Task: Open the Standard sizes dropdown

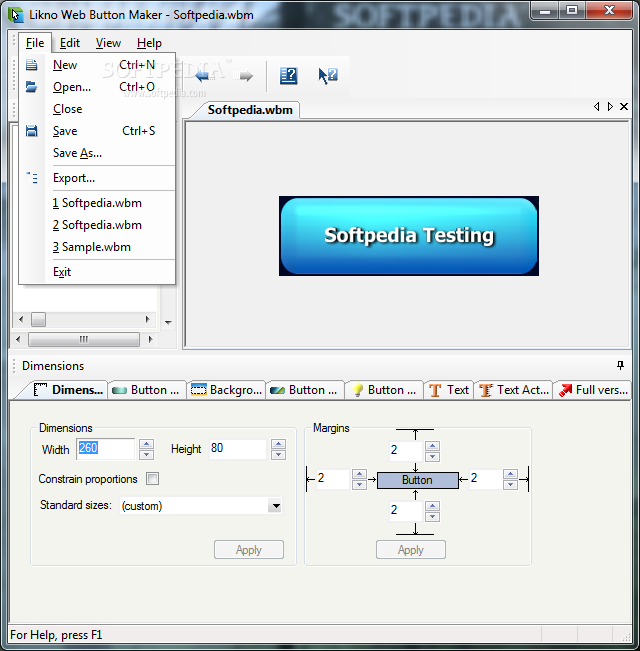Action: [x=275, y=506]
